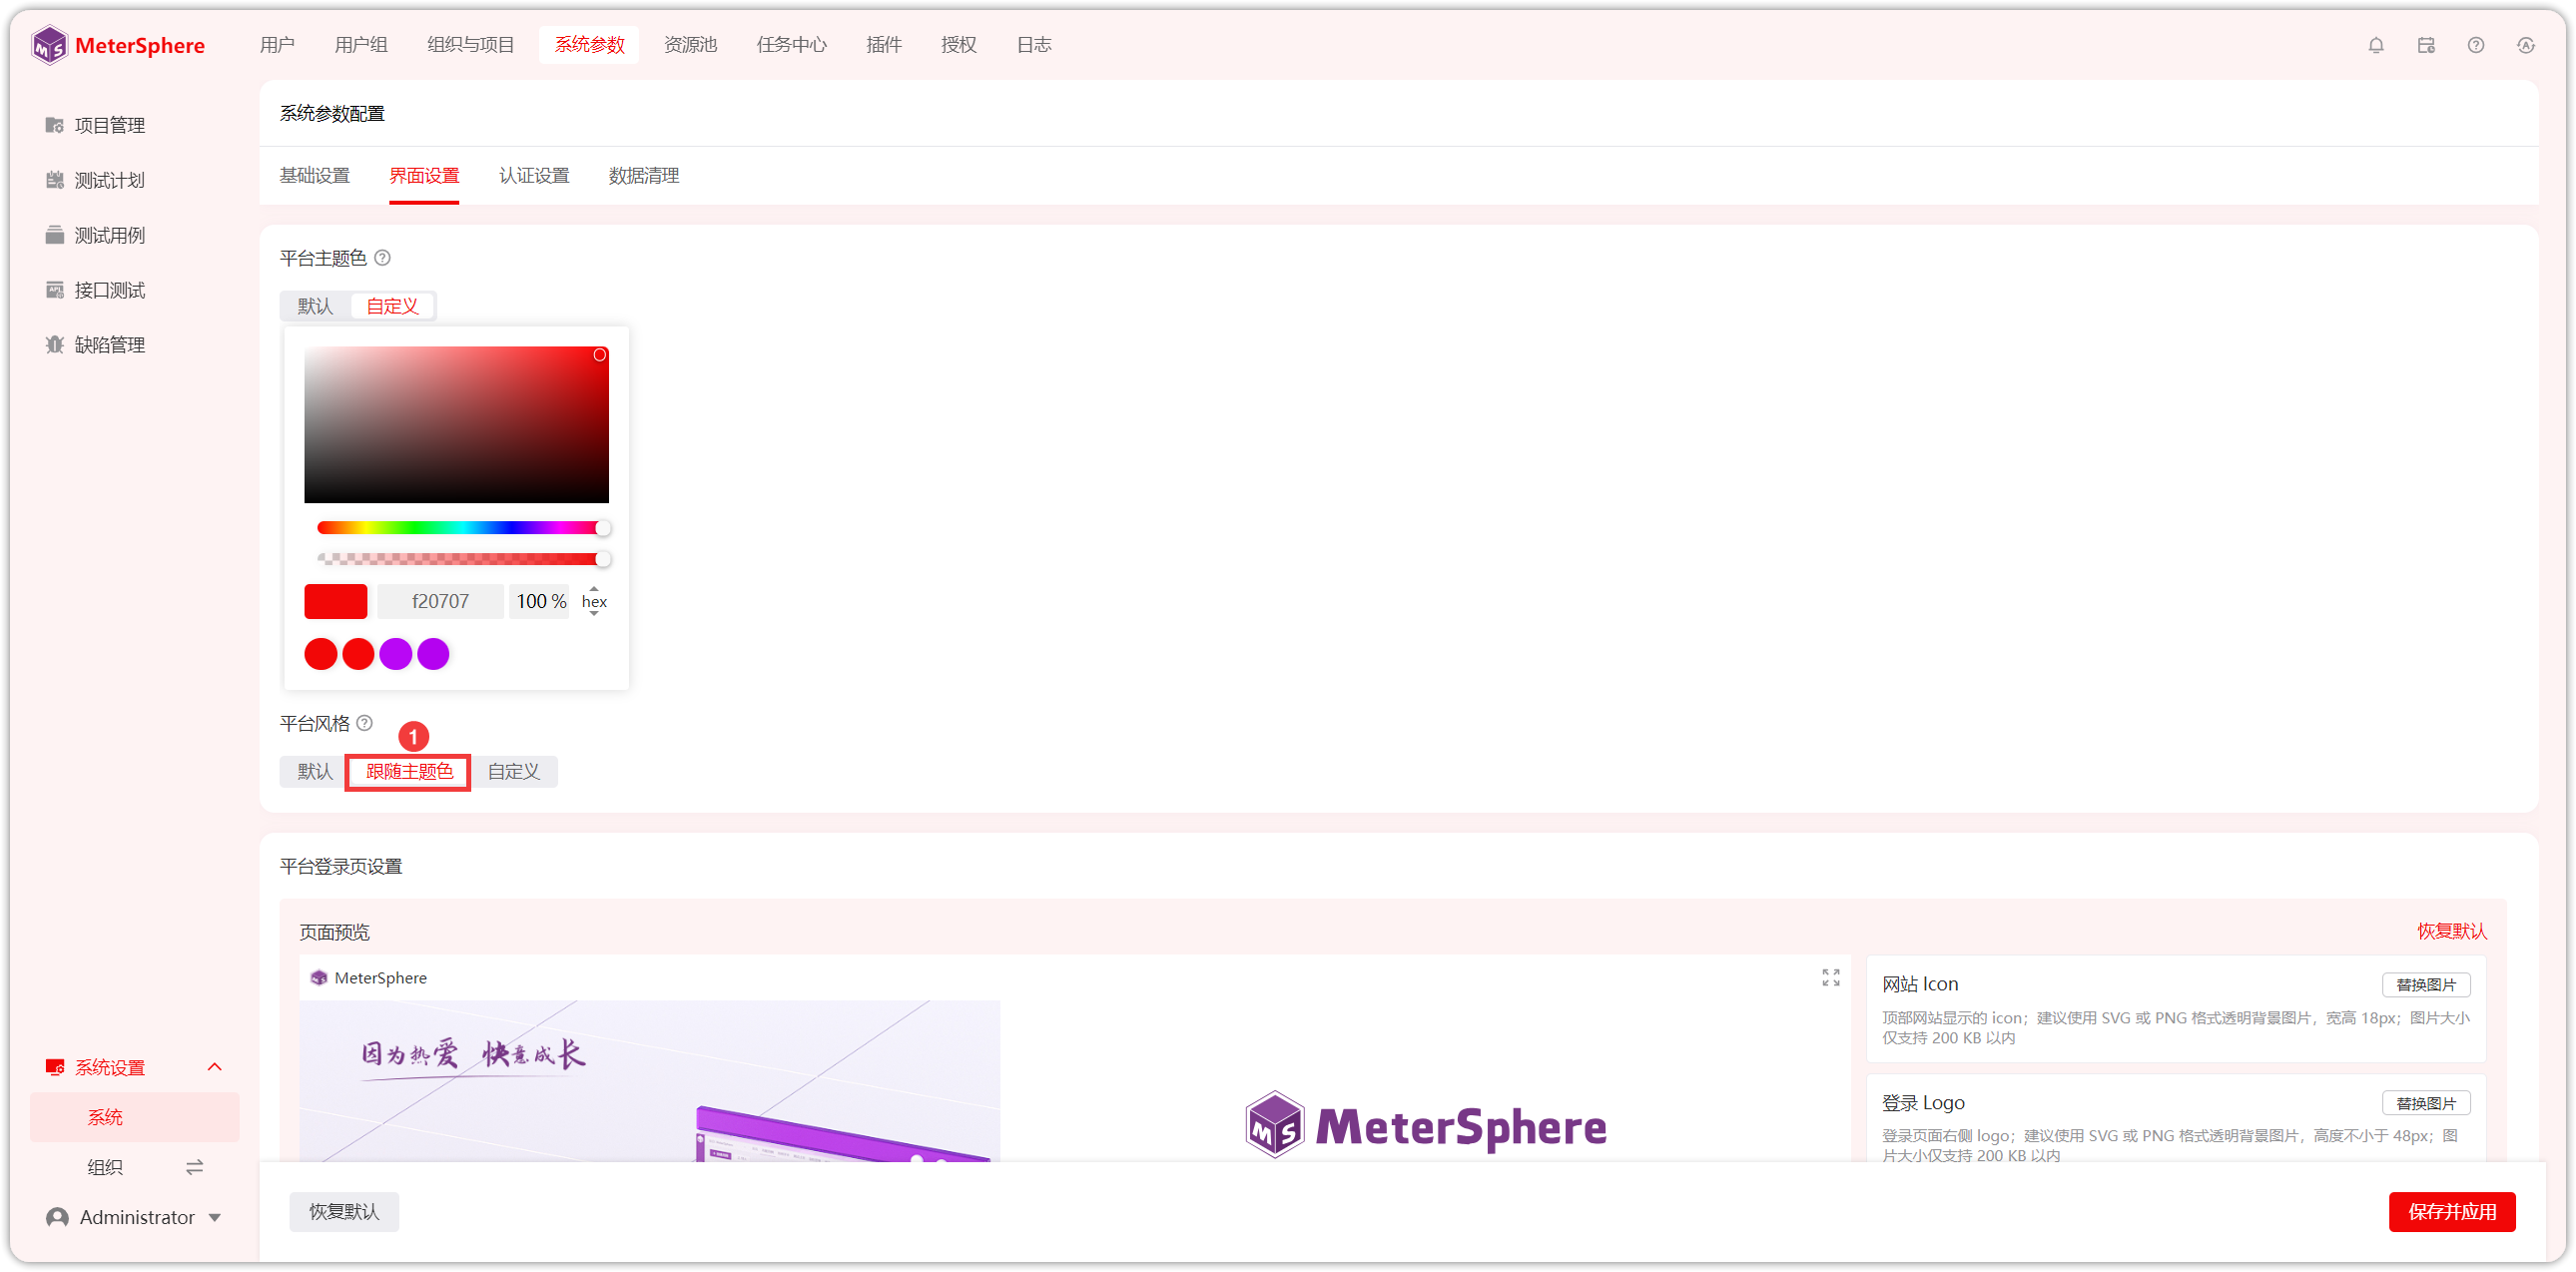Open the notifications bell icon
Screen dimensions: 2576x1272
pyautogui.click(x=2375, y=45)
